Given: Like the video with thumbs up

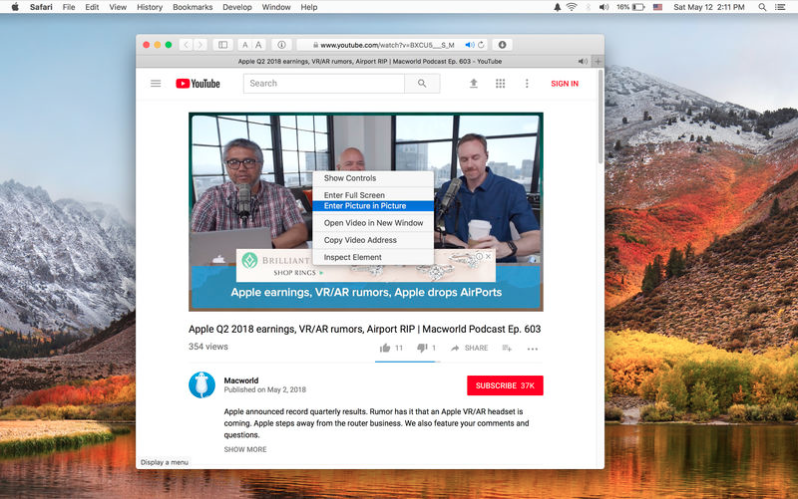Looking at the screenshot, I should tap(385, 348).
